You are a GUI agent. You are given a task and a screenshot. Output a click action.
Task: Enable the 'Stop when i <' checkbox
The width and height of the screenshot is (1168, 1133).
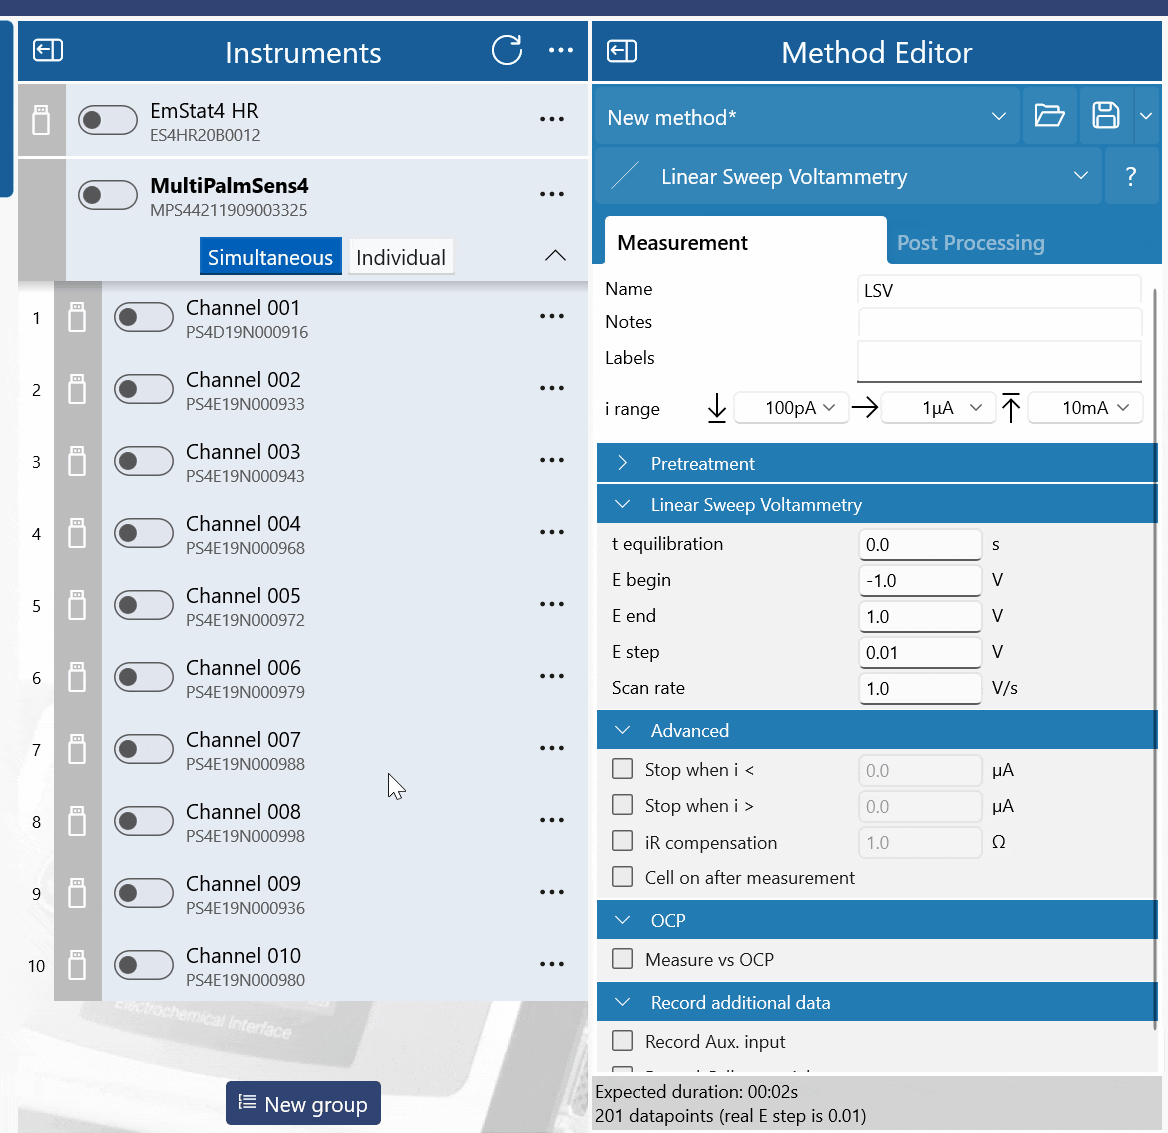click(622, 769)
